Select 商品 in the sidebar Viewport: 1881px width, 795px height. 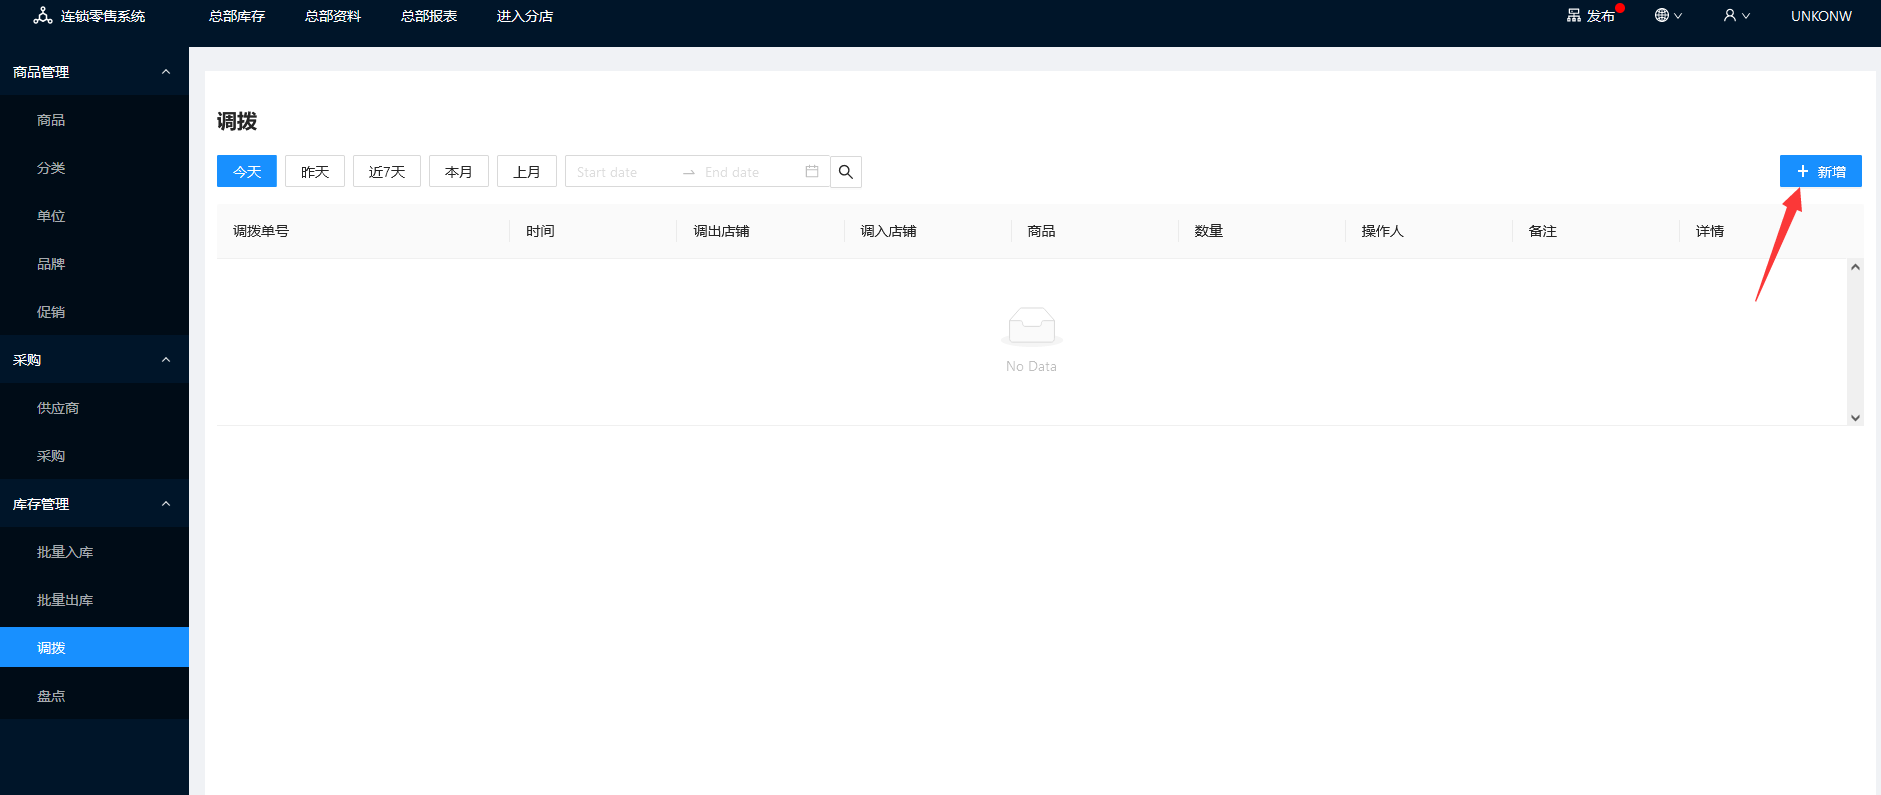pyautogui.click(x=94, y=120)
